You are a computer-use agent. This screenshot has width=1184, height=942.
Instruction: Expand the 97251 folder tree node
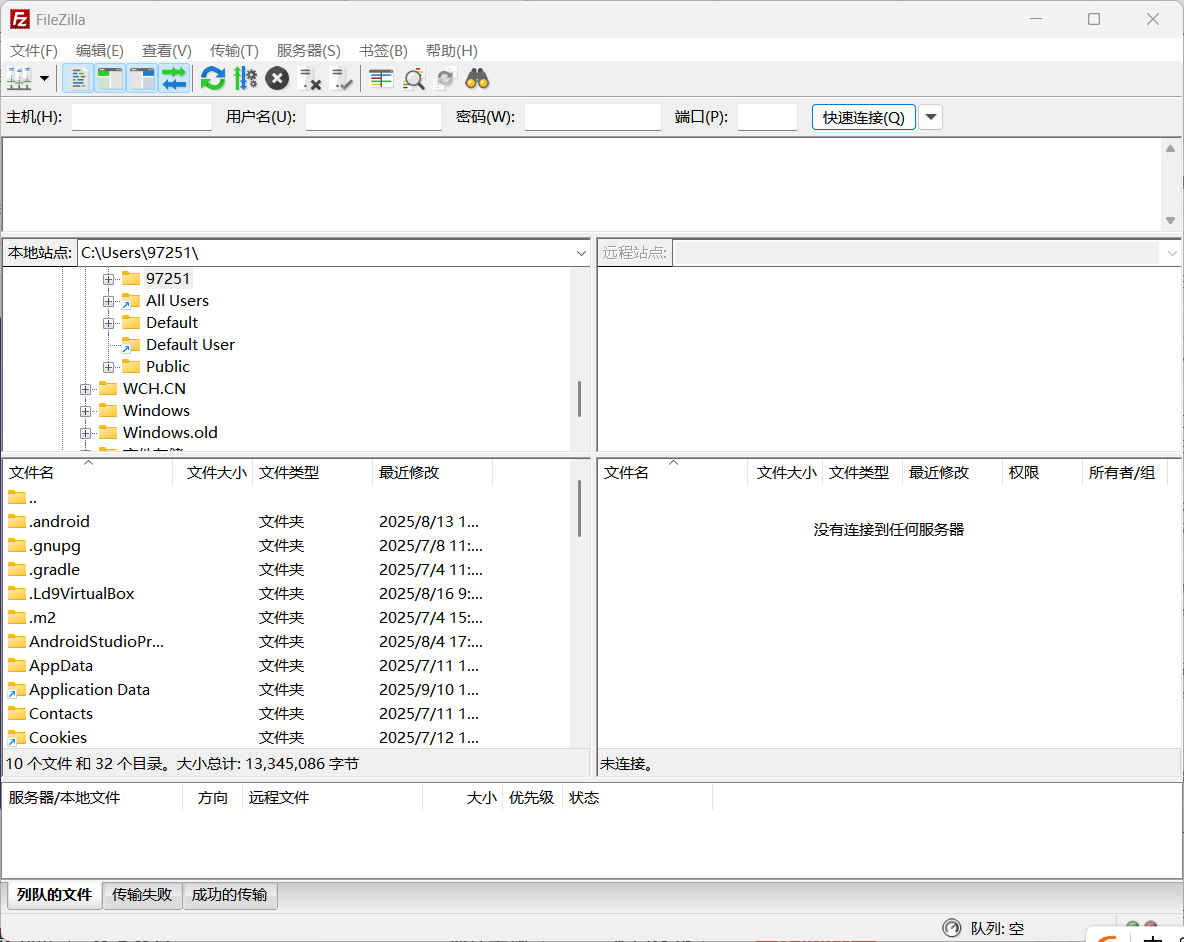109,279
